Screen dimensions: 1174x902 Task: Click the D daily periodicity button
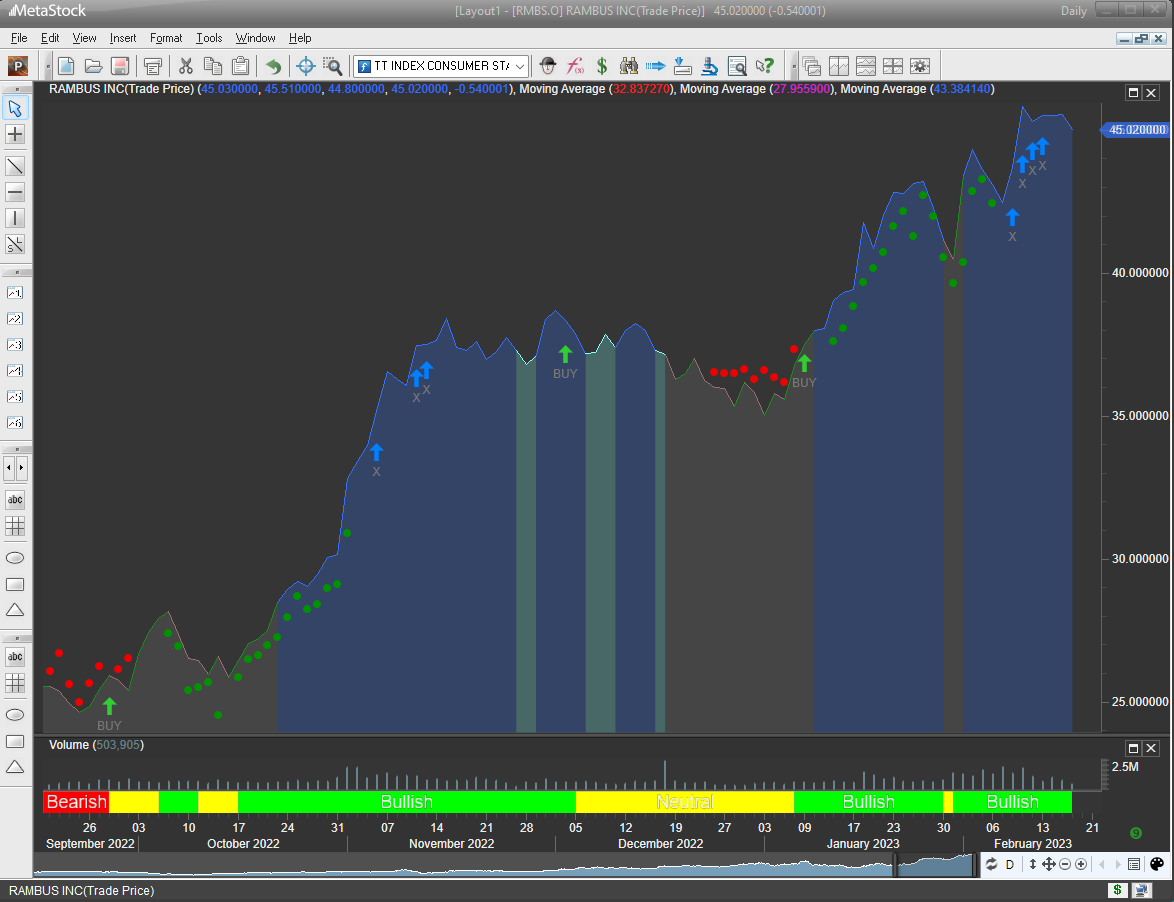[1009, 865]
